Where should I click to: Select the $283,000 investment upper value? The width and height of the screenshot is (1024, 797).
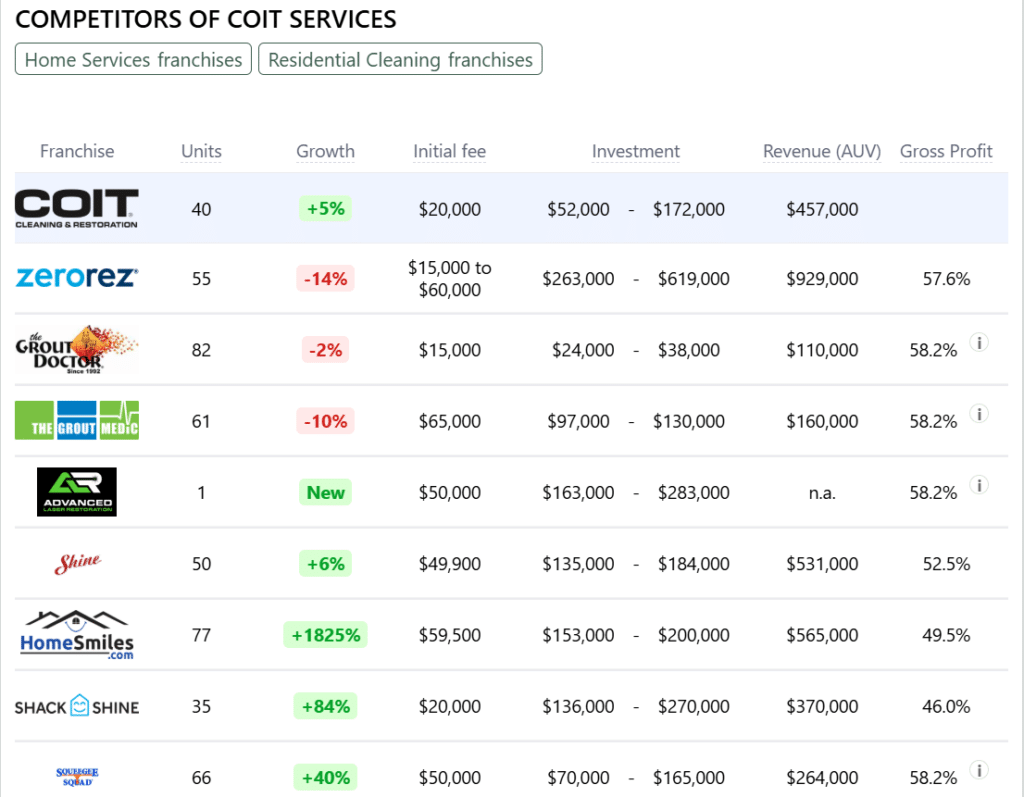pyautogui.click(x=693, y=493)
